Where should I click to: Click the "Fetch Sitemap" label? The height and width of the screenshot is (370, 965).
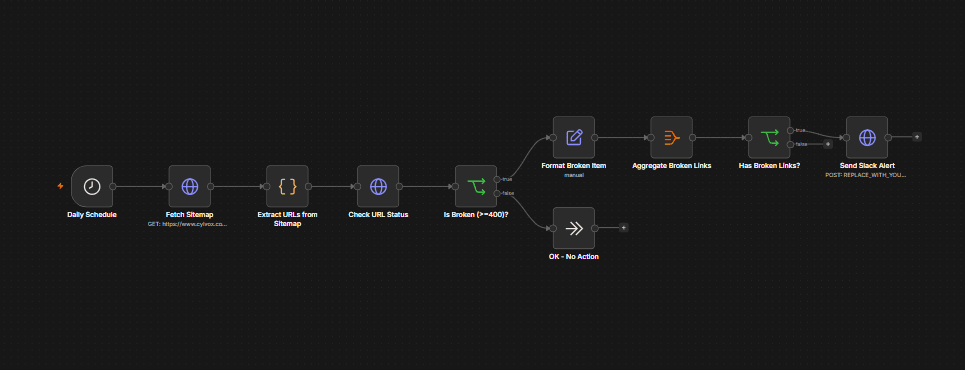click(x=190, y=215)
